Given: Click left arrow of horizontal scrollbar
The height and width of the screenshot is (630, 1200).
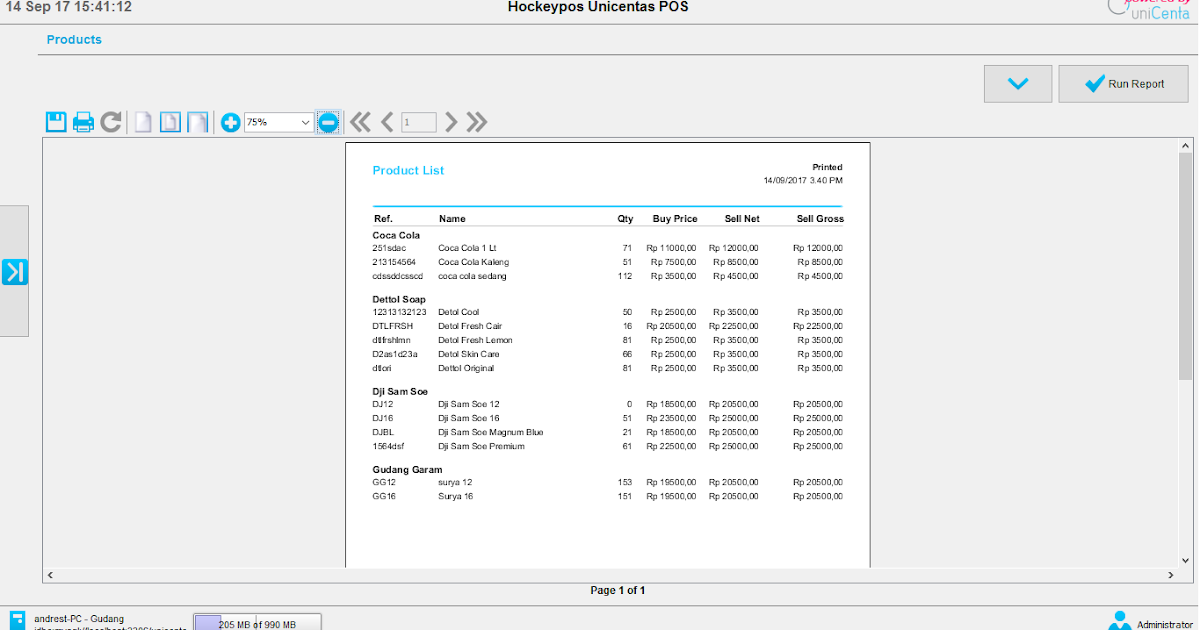Looking at the screenshot, I should (x=50, y=575).
